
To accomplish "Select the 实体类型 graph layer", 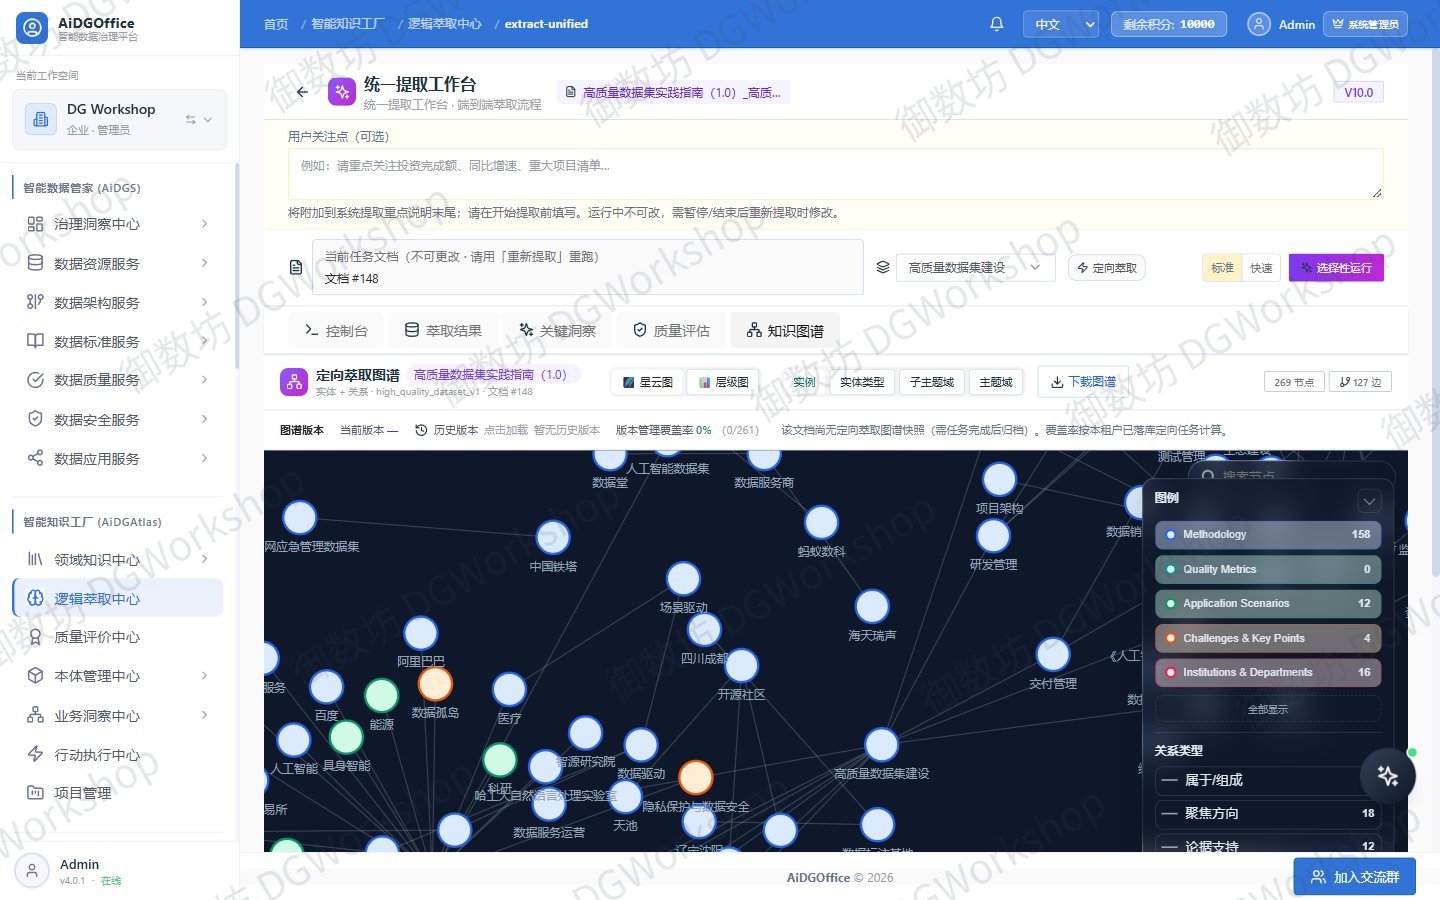I will pyautogui.click(x=862, y=382).
